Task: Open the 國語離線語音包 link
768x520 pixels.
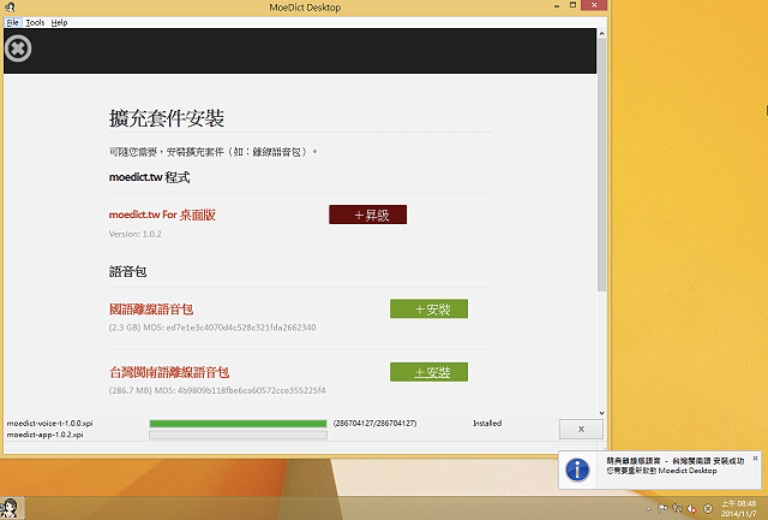Action: pos(151,309)
